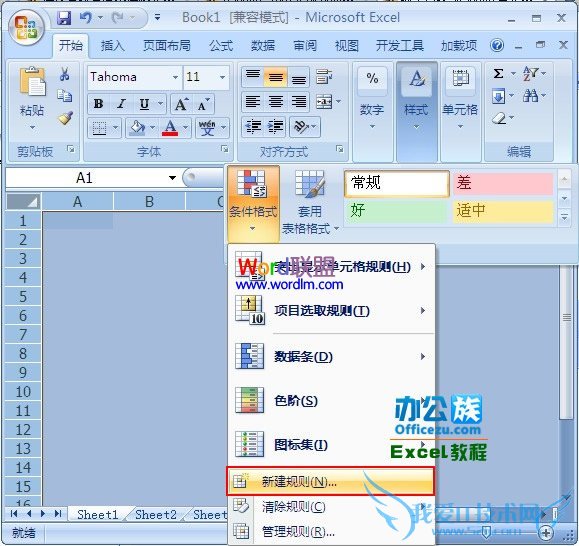The image size is (579, 546).
Task: Save the workbook using the floppy icon
Action: (x=64, y=18)
